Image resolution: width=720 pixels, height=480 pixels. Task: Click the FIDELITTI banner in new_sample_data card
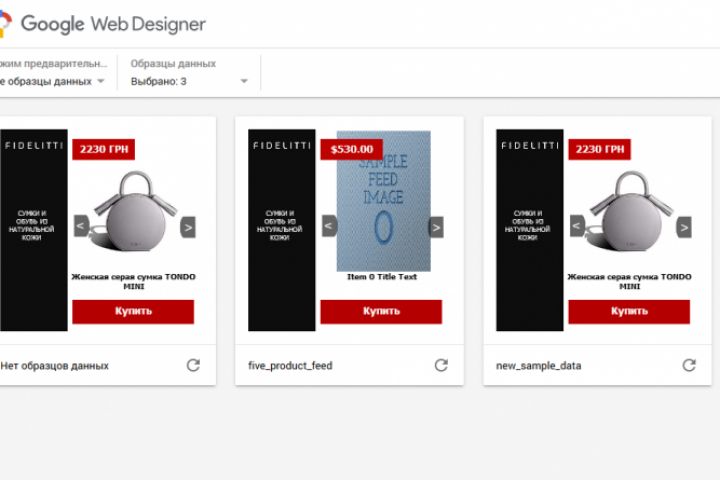[x=530, y=230]
